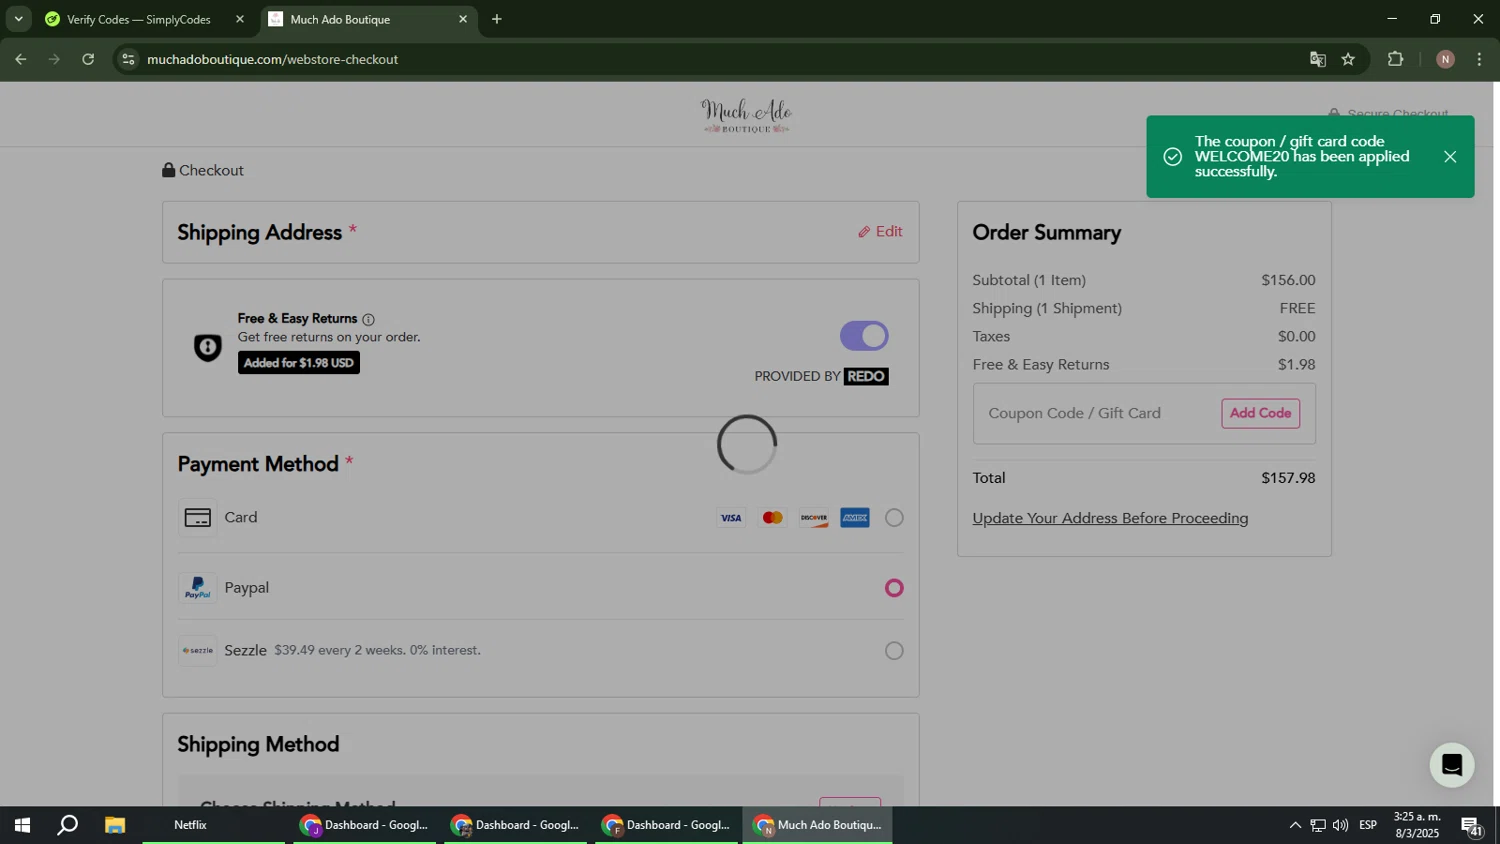Click the Secure Checkout label
This screenshot has width=1500, height=844.
[x=1398, y=112]
